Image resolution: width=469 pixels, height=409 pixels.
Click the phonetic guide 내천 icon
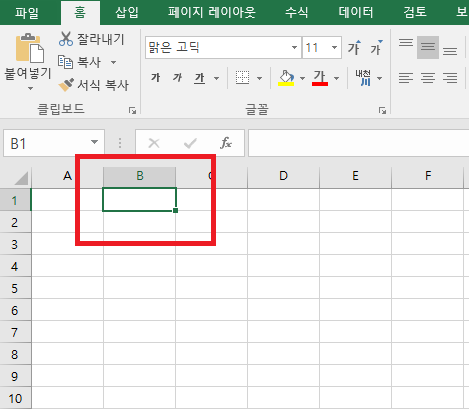363,78
